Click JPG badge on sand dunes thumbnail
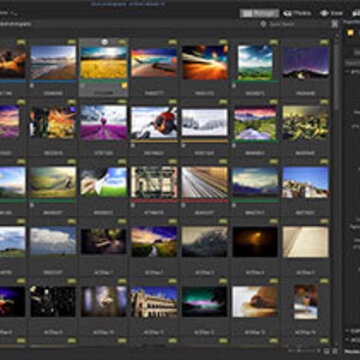The image size is (360, 360). click(x=274, y=281)
